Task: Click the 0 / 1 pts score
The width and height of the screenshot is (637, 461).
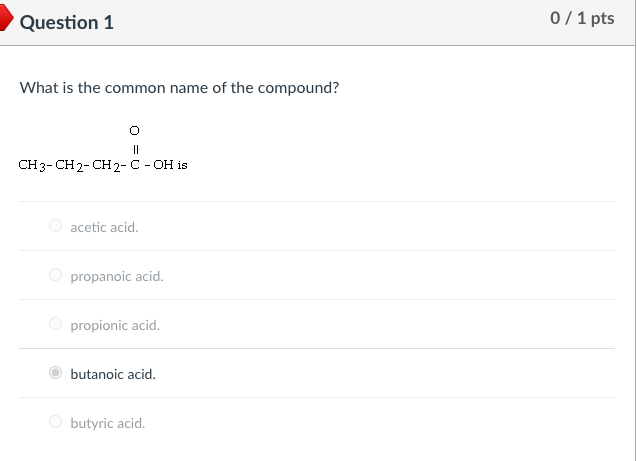Action: click(x=582, y=18)
